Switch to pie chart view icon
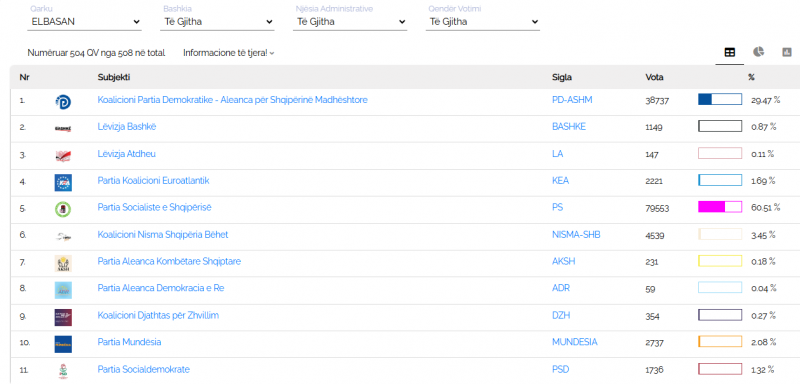This screenshot has width=800, height=384. (759, 52)
